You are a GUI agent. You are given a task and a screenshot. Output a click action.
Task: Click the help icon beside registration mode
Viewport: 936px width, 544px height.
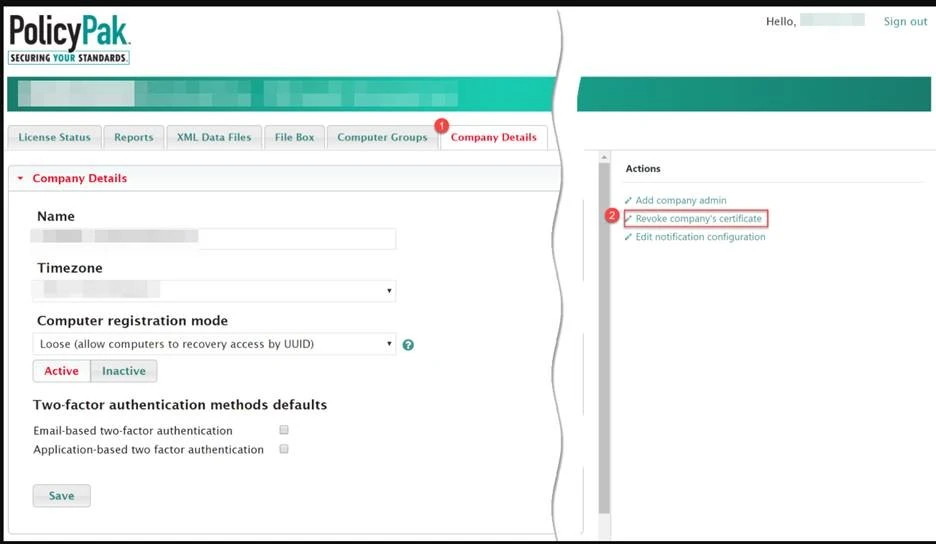pos(408,345)
